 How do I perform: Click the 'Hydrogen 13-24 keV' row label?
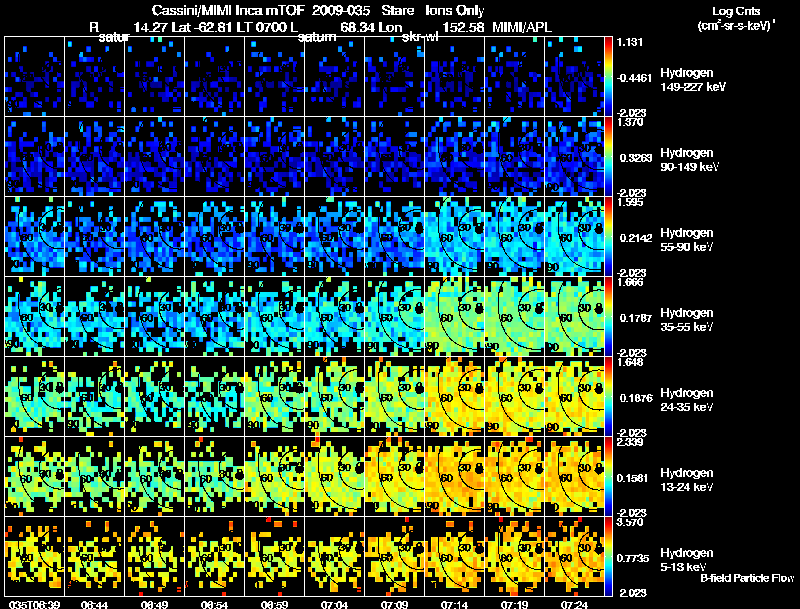coord(687,480)
